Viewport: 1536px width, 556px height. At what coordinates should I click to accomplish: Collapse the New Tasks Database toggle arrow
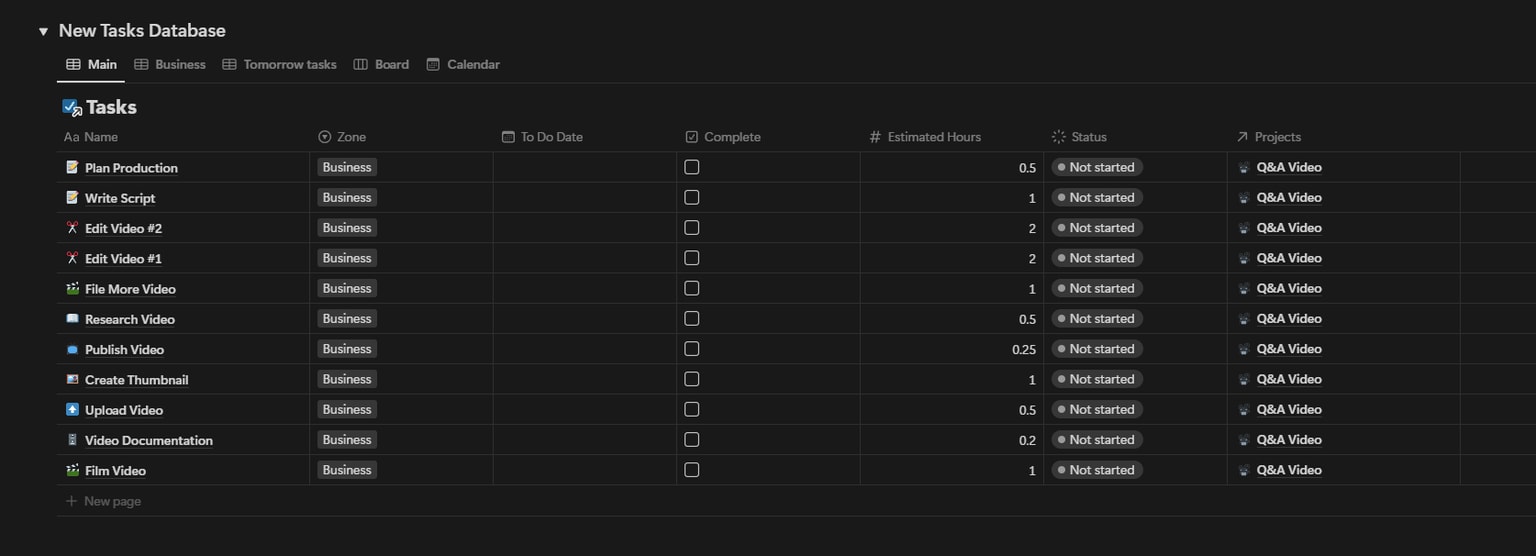[x=43, y=32]
